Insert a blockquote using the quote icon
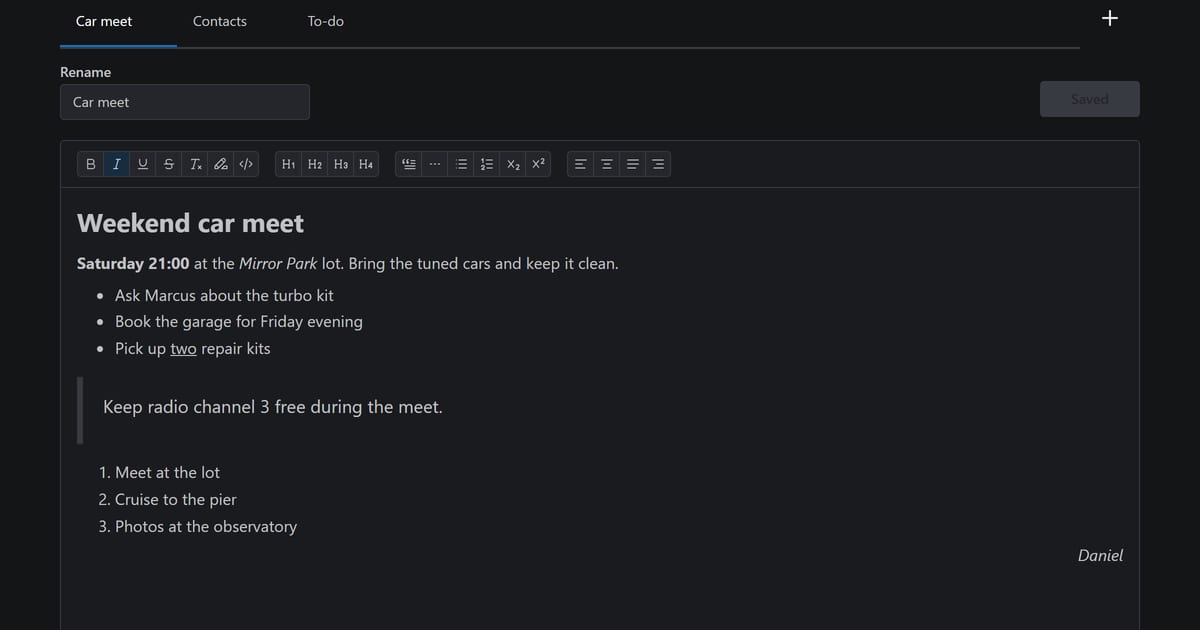The width and height of the screenshot is (1200, 630). (x=409, y=164)
